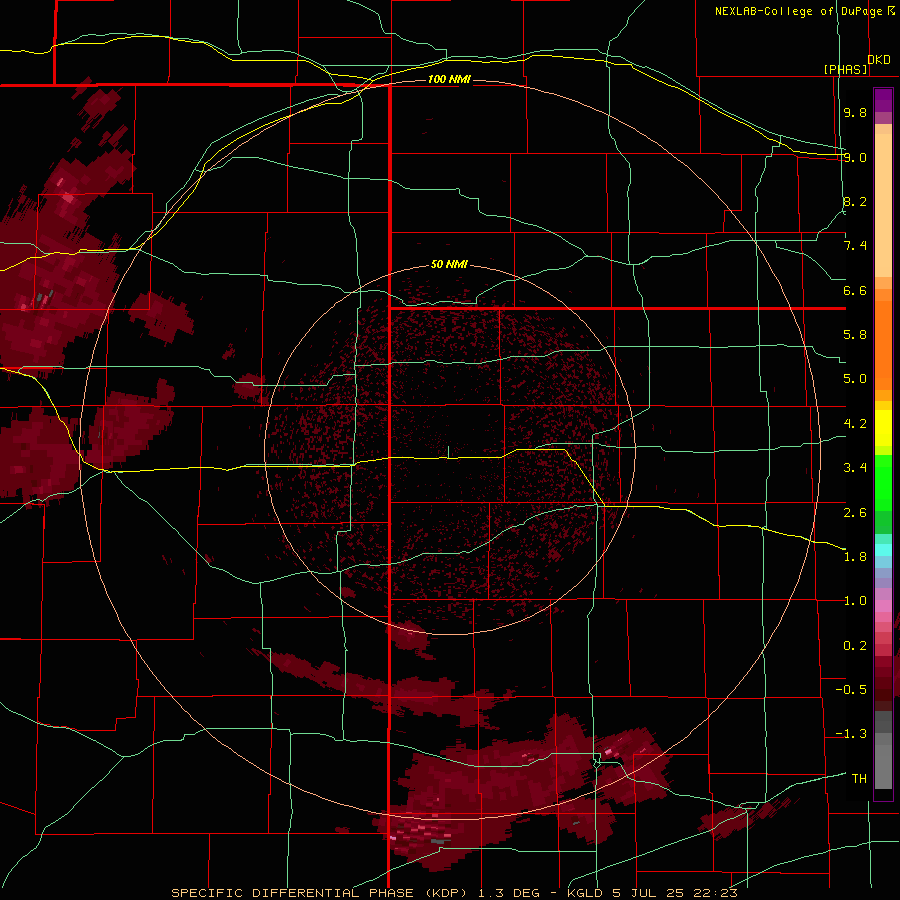The height and width of the screenshot is (900, 900).
Task: Click the 7.4 legend value
Action: (855, 246)
